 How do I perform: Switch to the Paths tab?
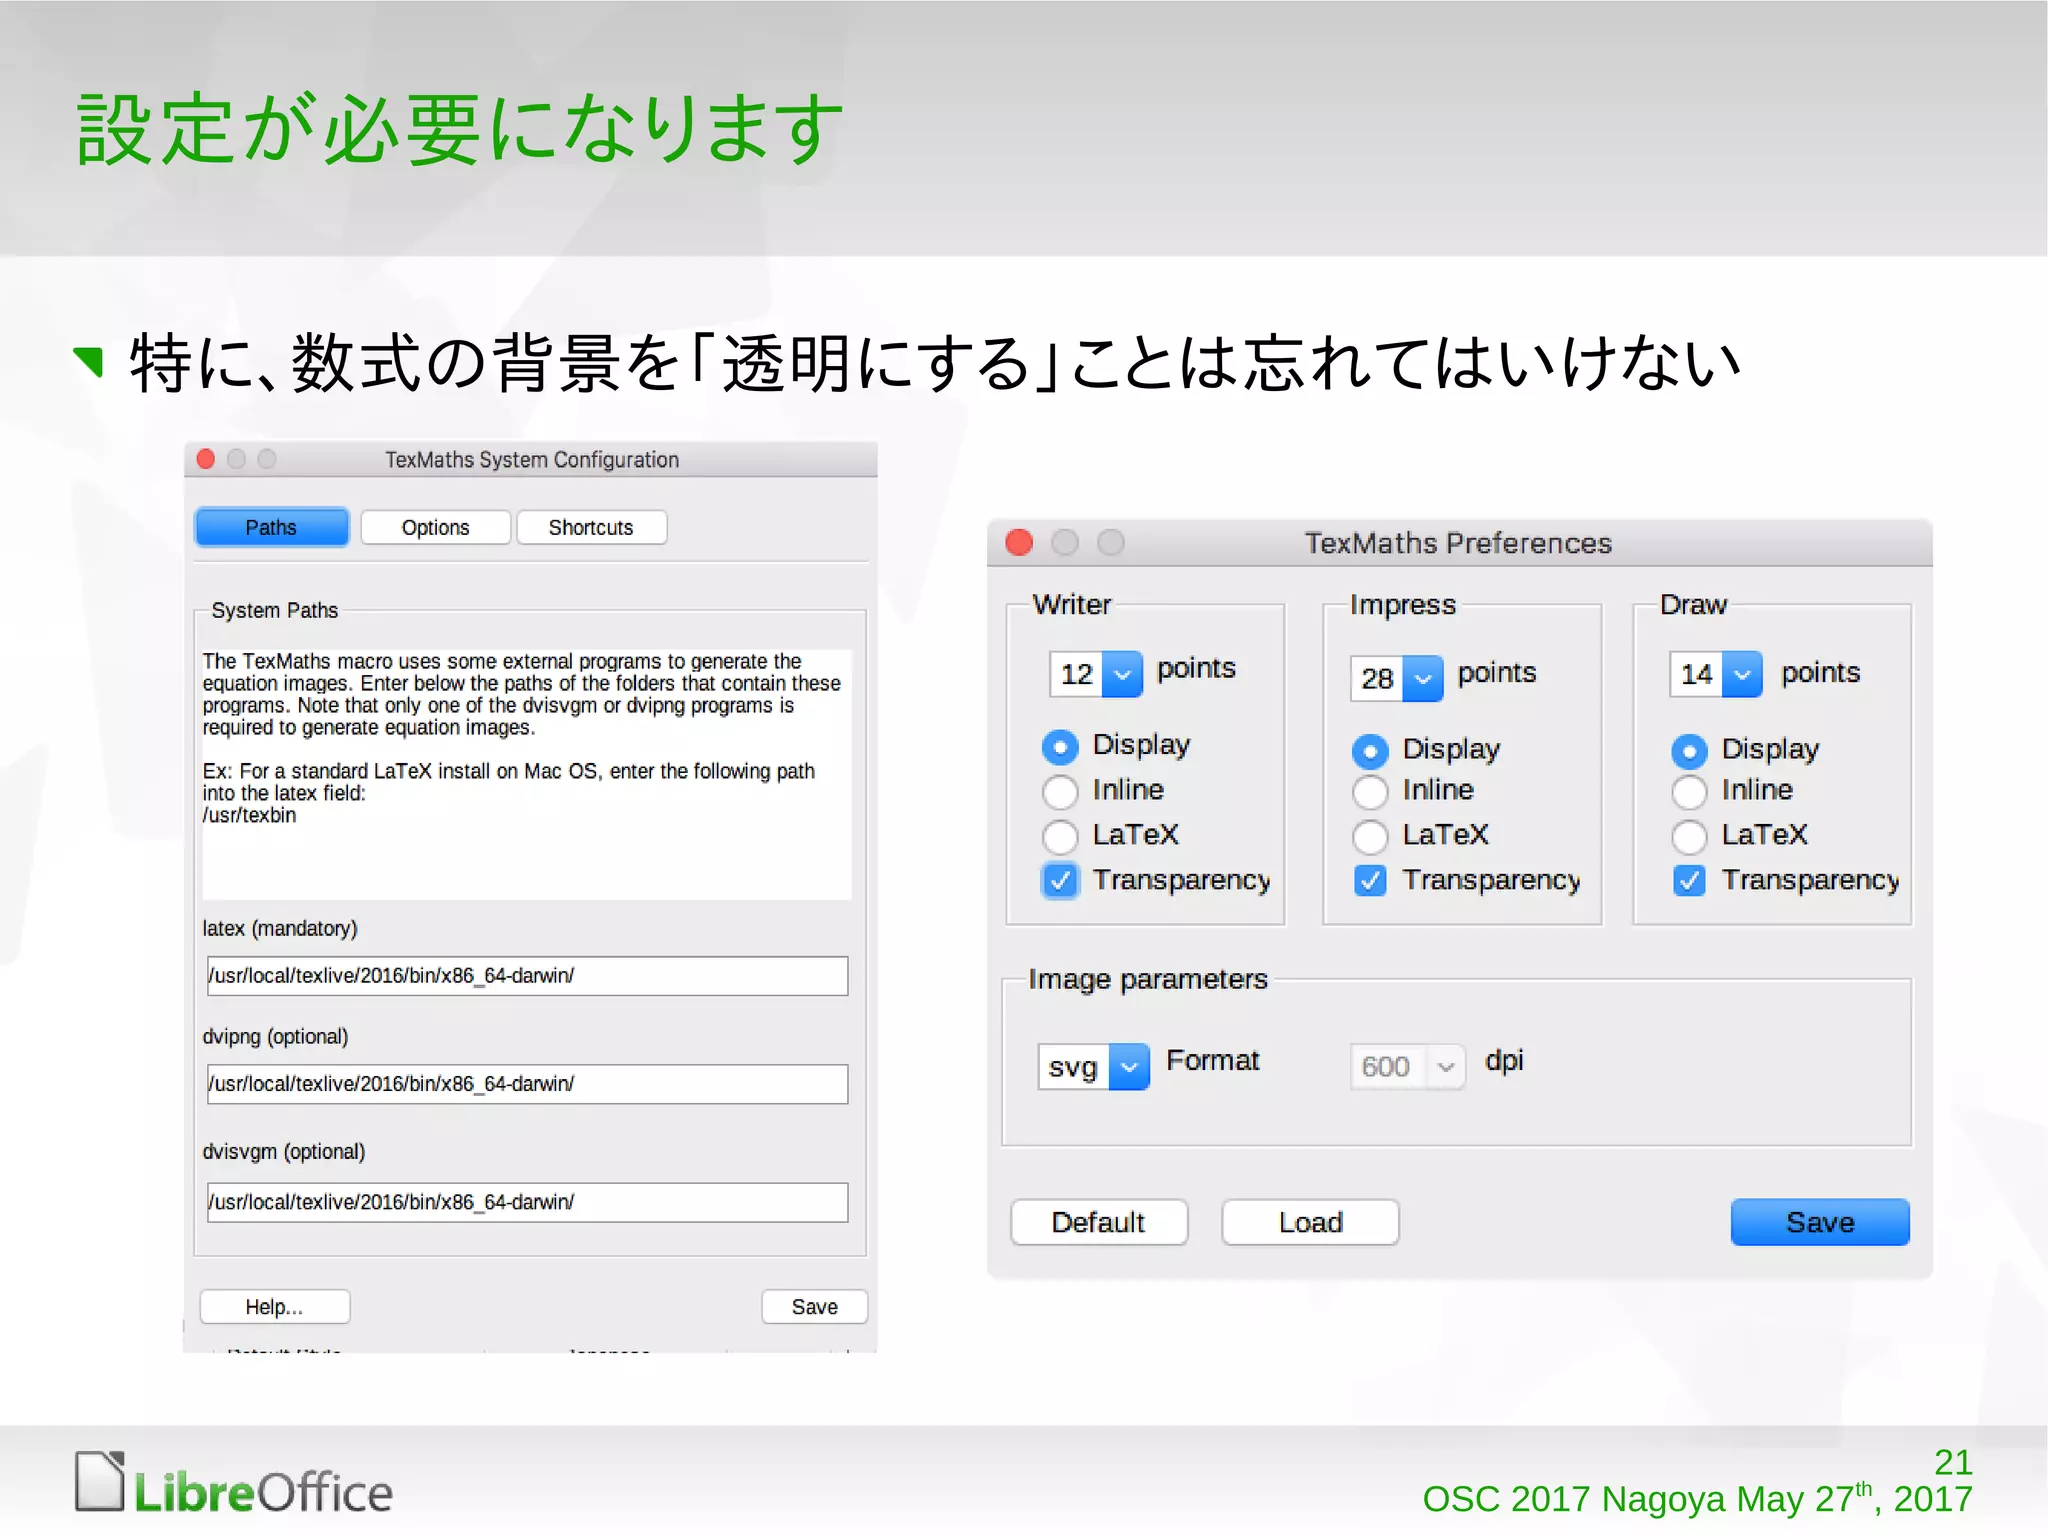point(271,527)
